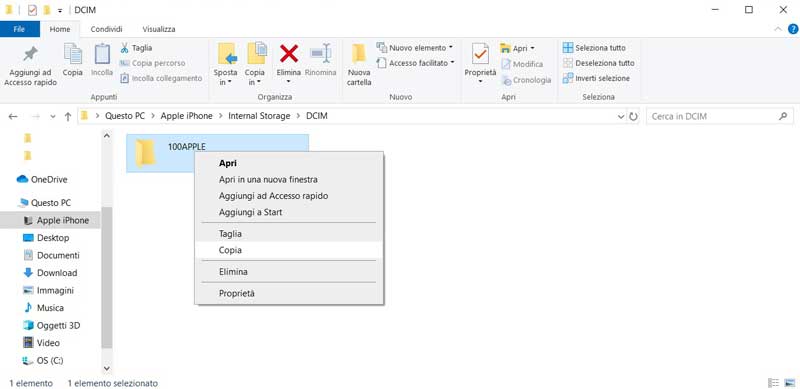Select the Home ribbon tab
This screenshot has height=389, width=800.
[x=60, y=29]
